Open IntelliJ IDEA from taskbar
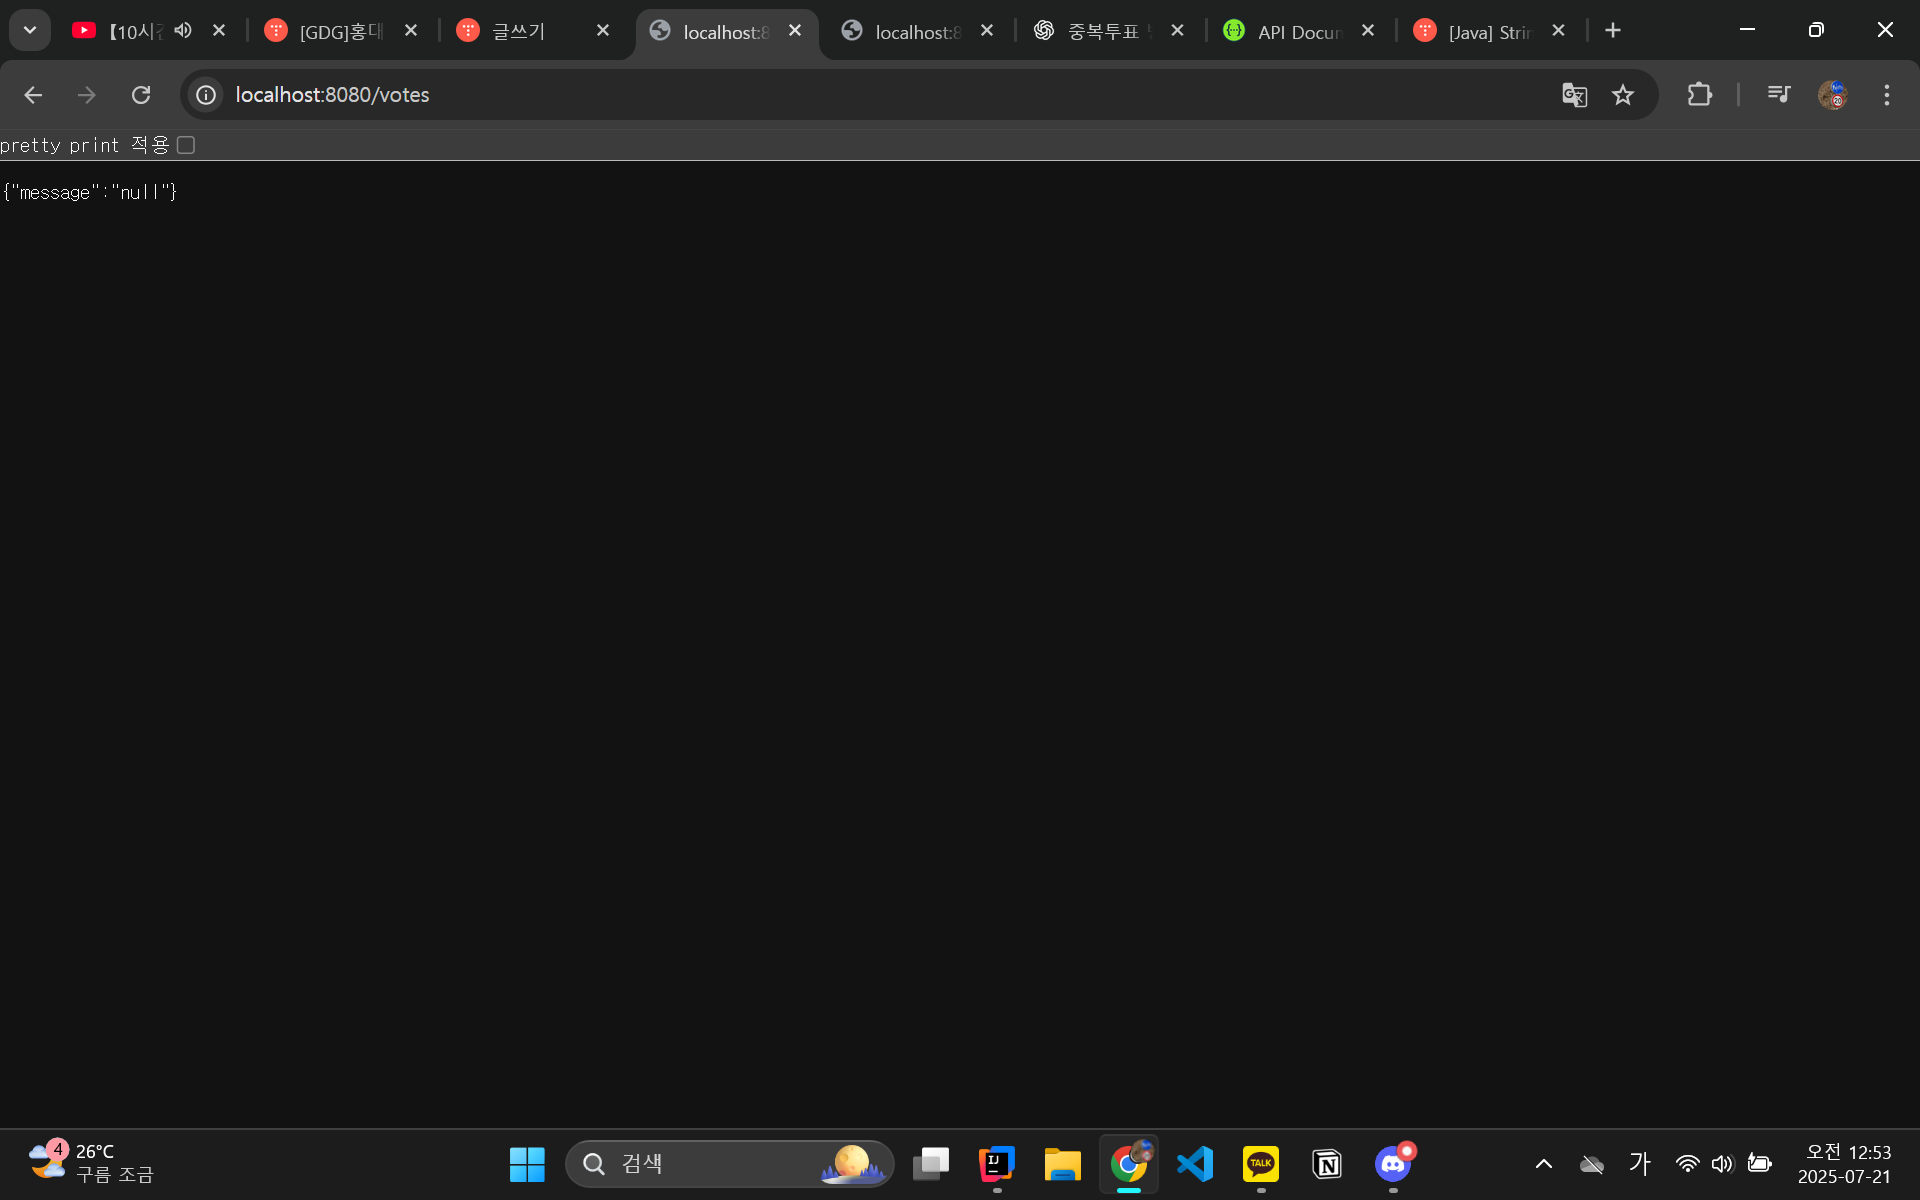 click(x=996, y=1163)
